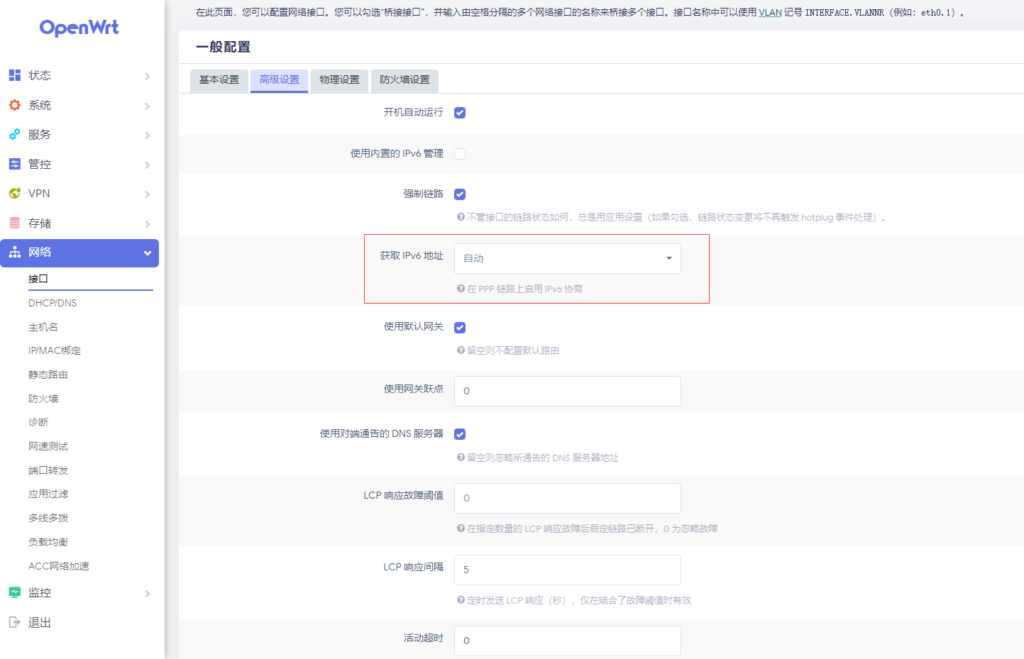Click the 监控 (Monitor) sidebar icon
This screenshot has height=659, width=1024.
(x=14, y=593)
